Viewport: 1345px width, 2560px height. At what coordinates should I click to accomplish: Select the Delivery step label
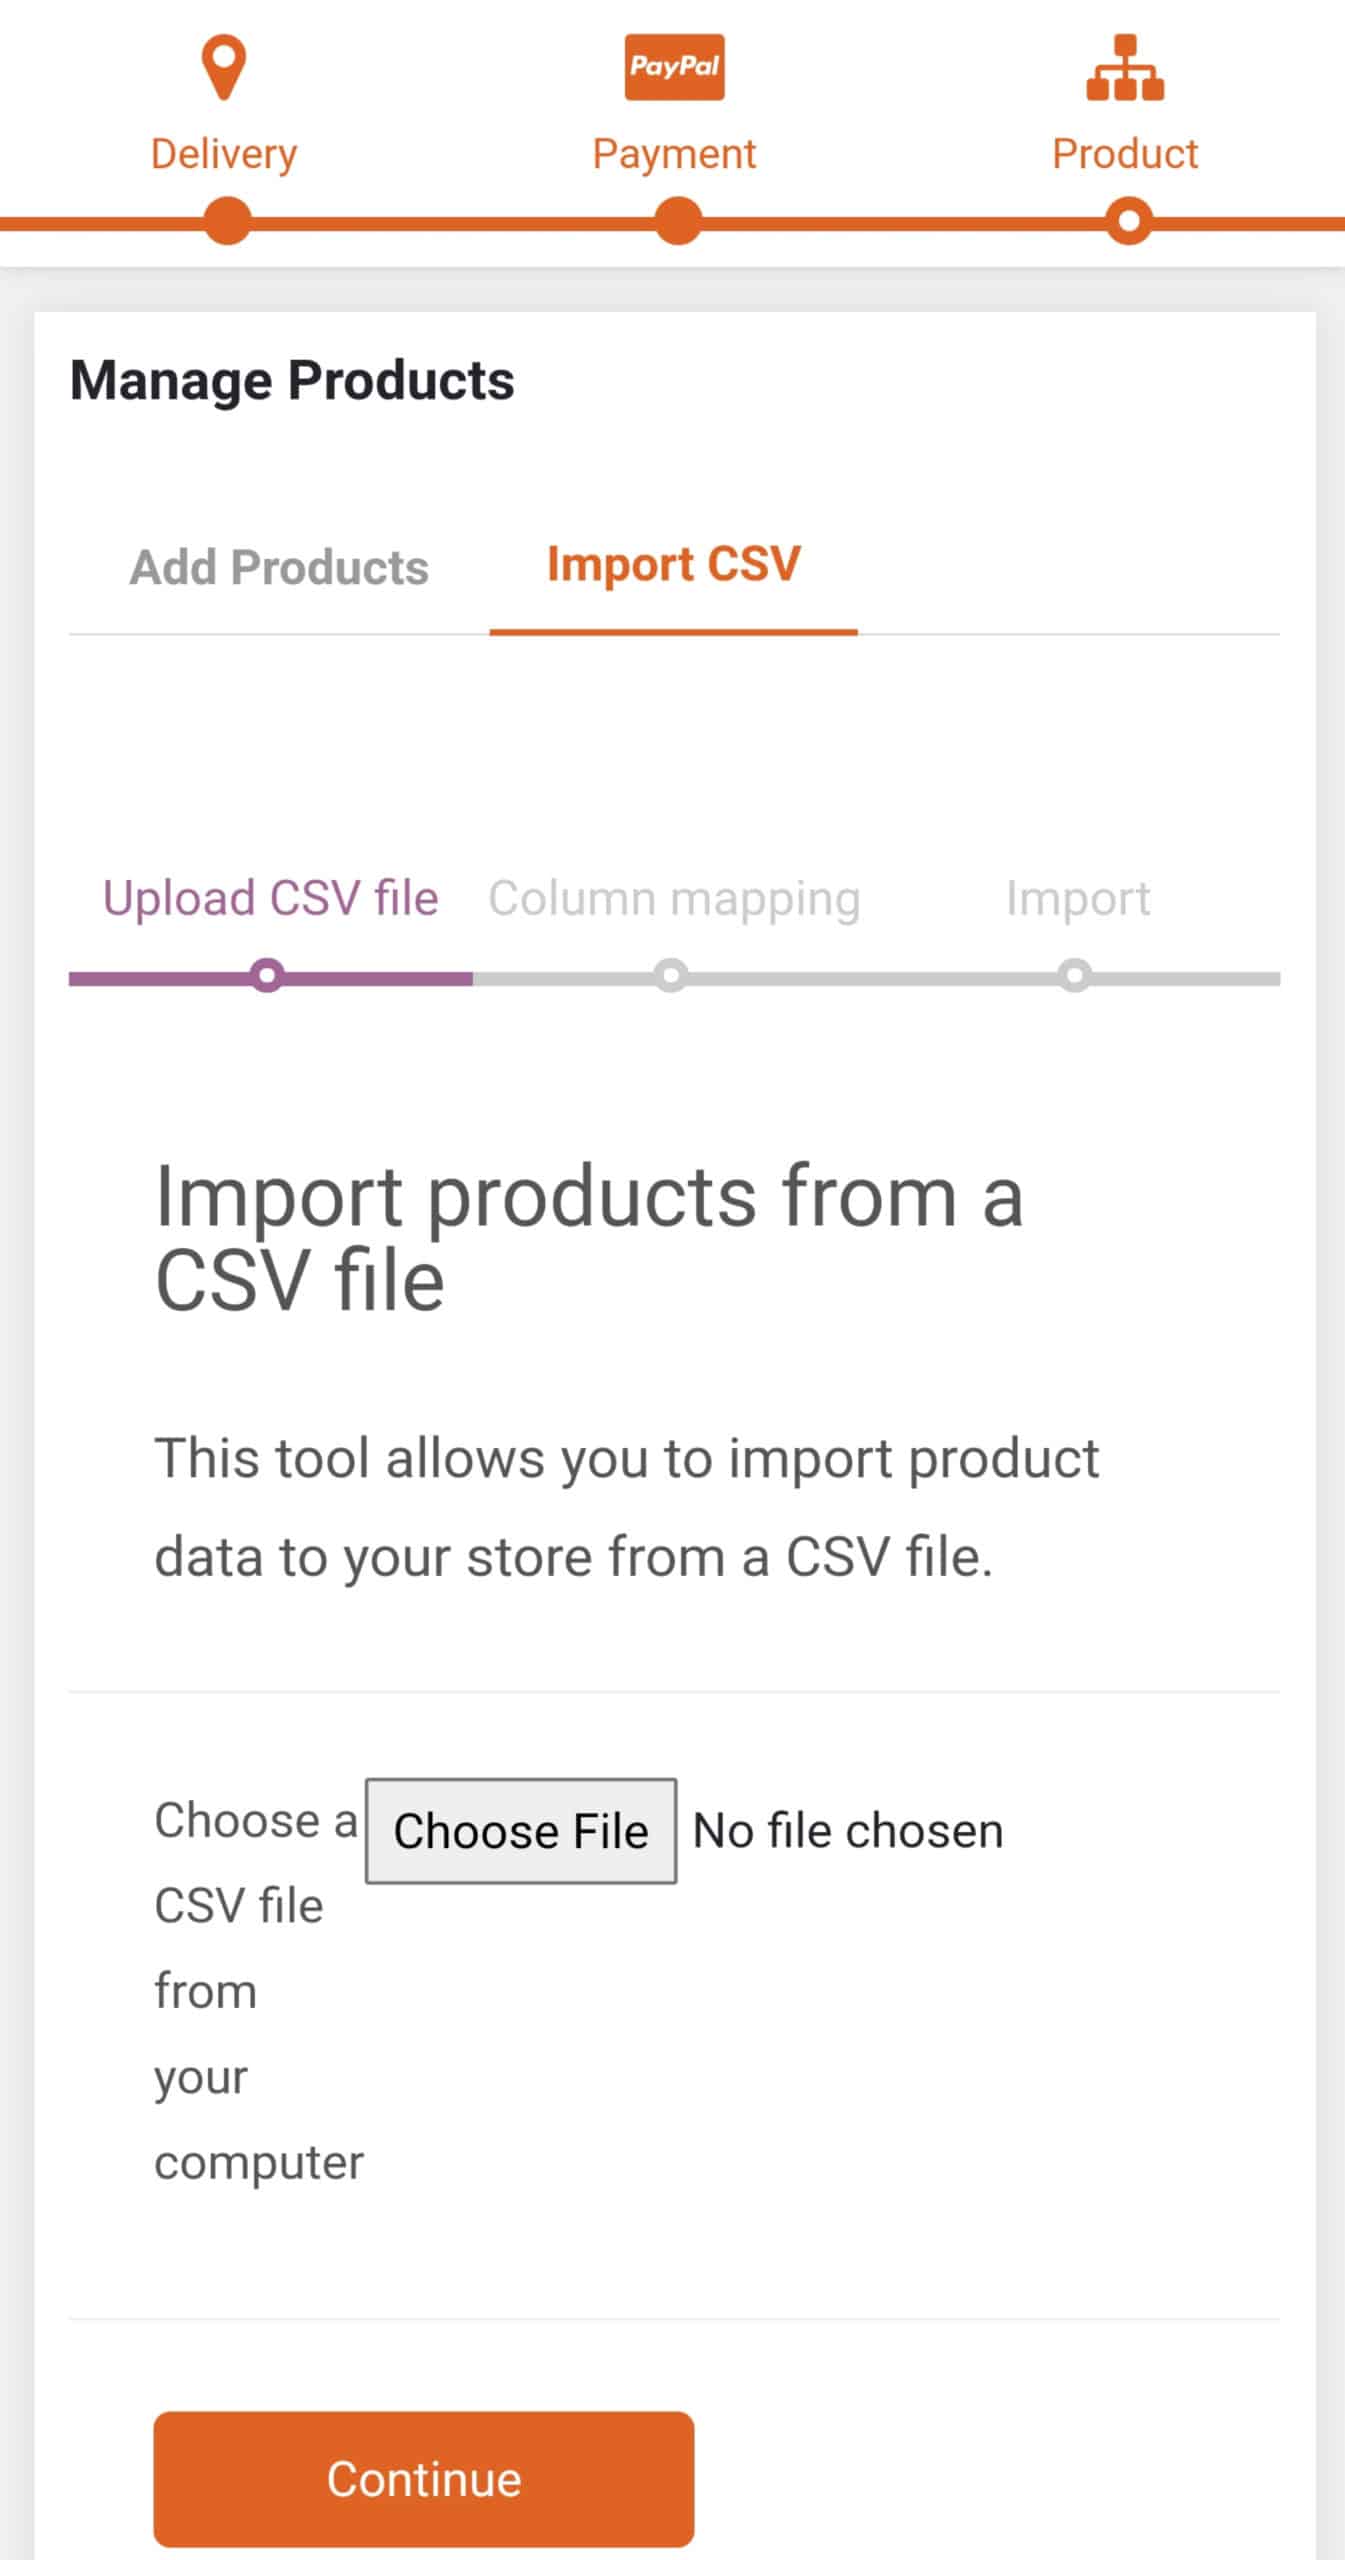pos(224,154)
